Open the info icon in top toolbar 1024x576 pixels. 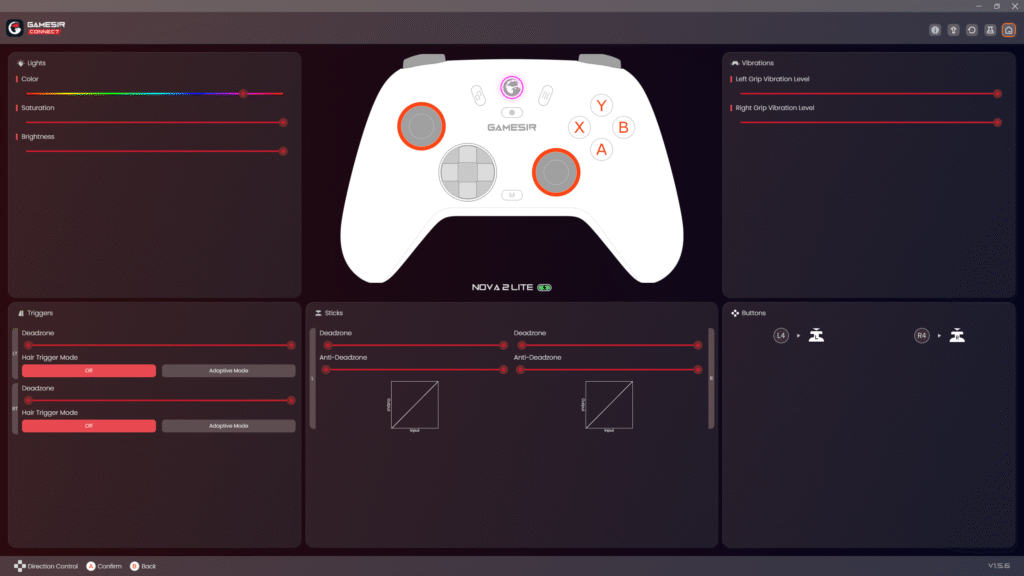(x=935, y=30)
